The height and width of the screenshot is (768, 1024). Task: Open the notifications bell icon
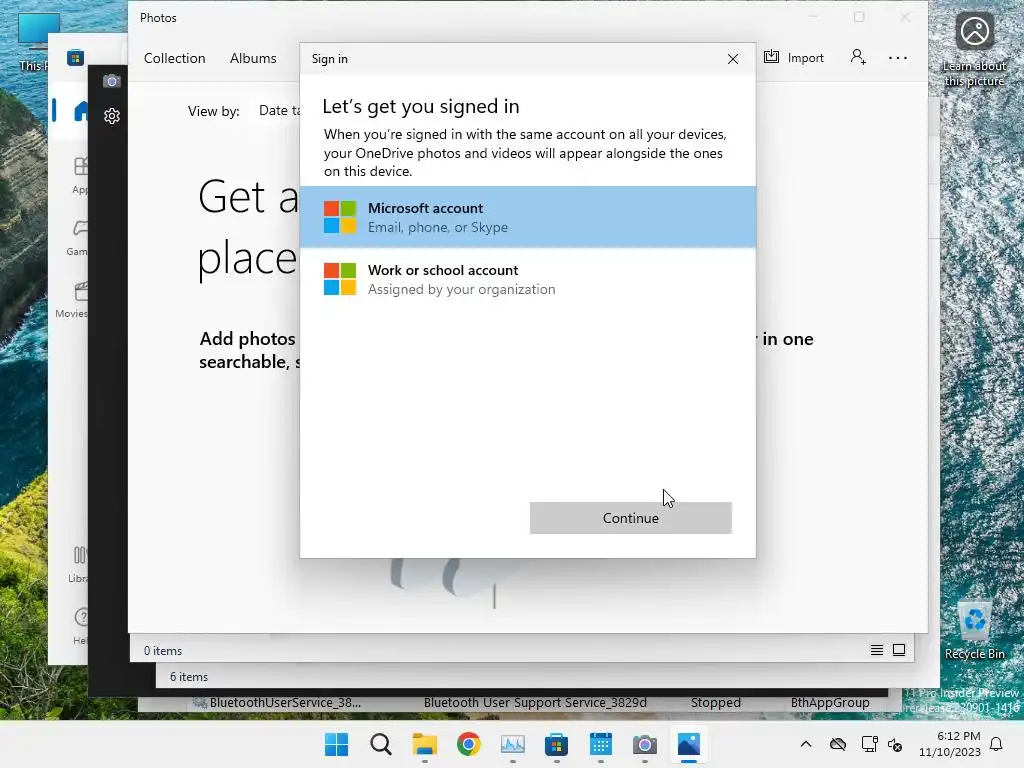pyautogui.click(x=996, y=744)
